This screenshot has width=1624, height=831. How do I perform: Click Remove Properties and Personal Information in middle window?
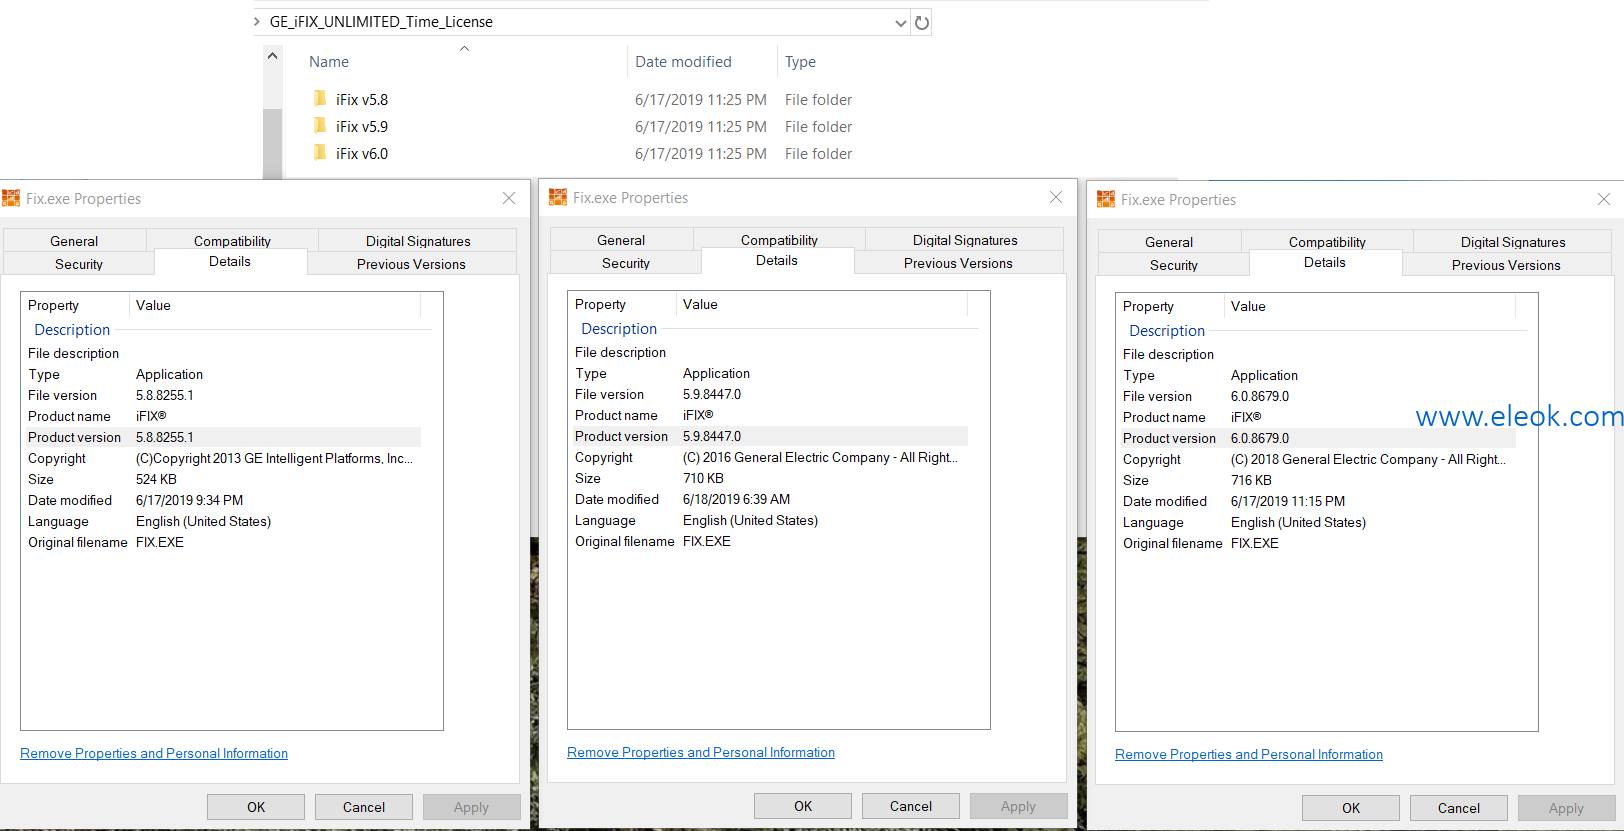(x=701, y=752)
